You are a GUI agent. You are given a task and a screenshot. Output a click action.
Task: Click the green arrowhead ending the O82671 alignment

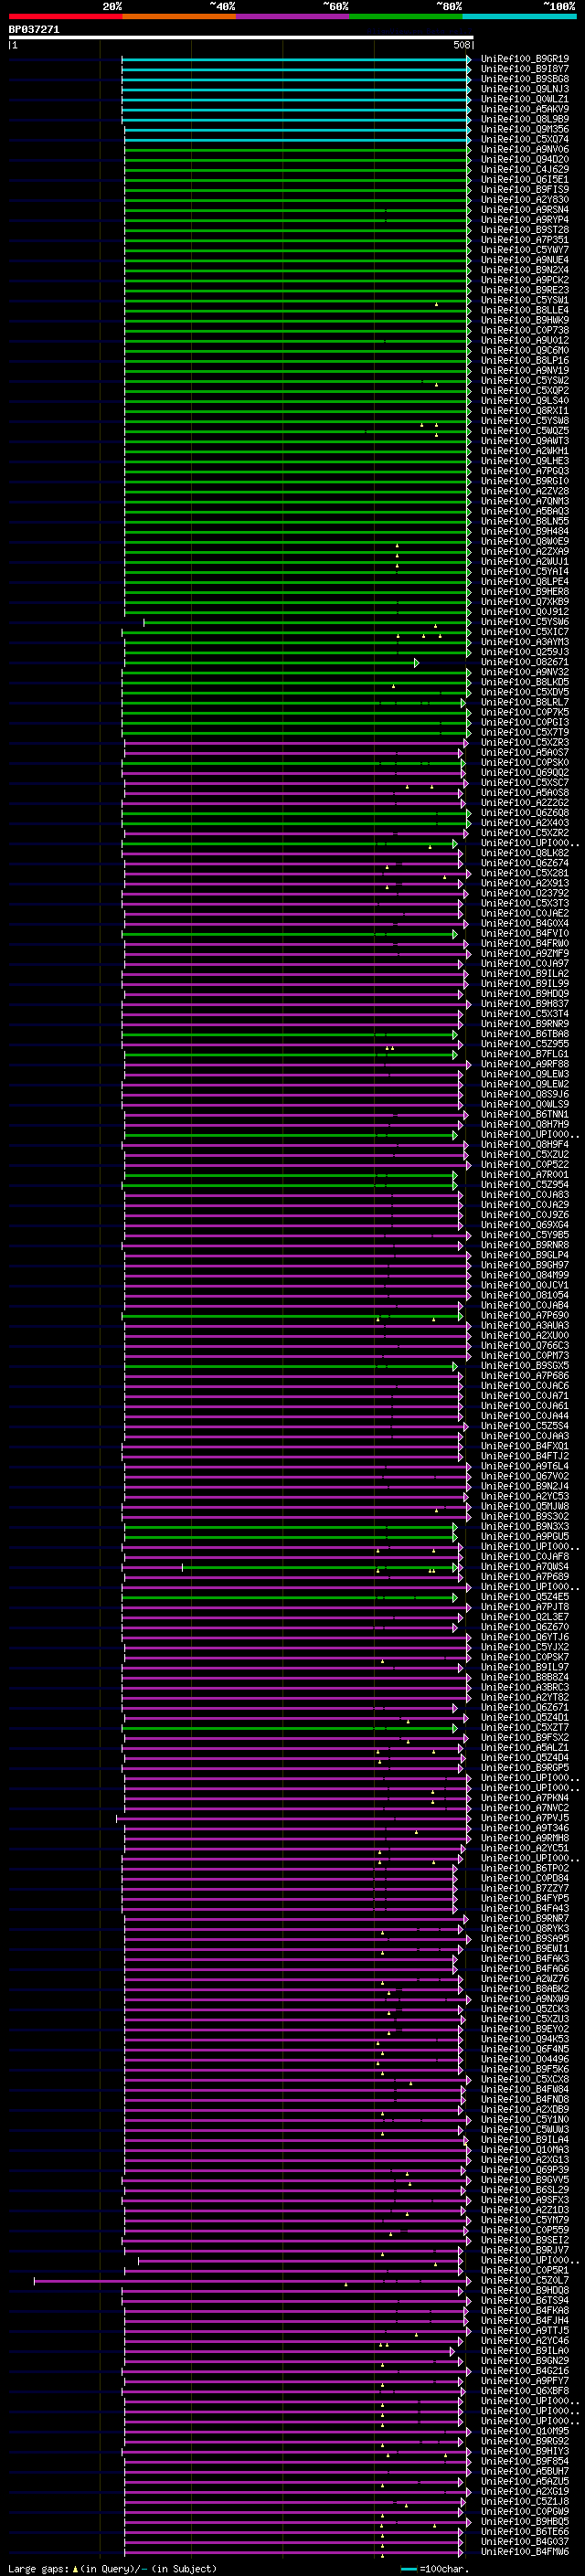pos(417,663)
